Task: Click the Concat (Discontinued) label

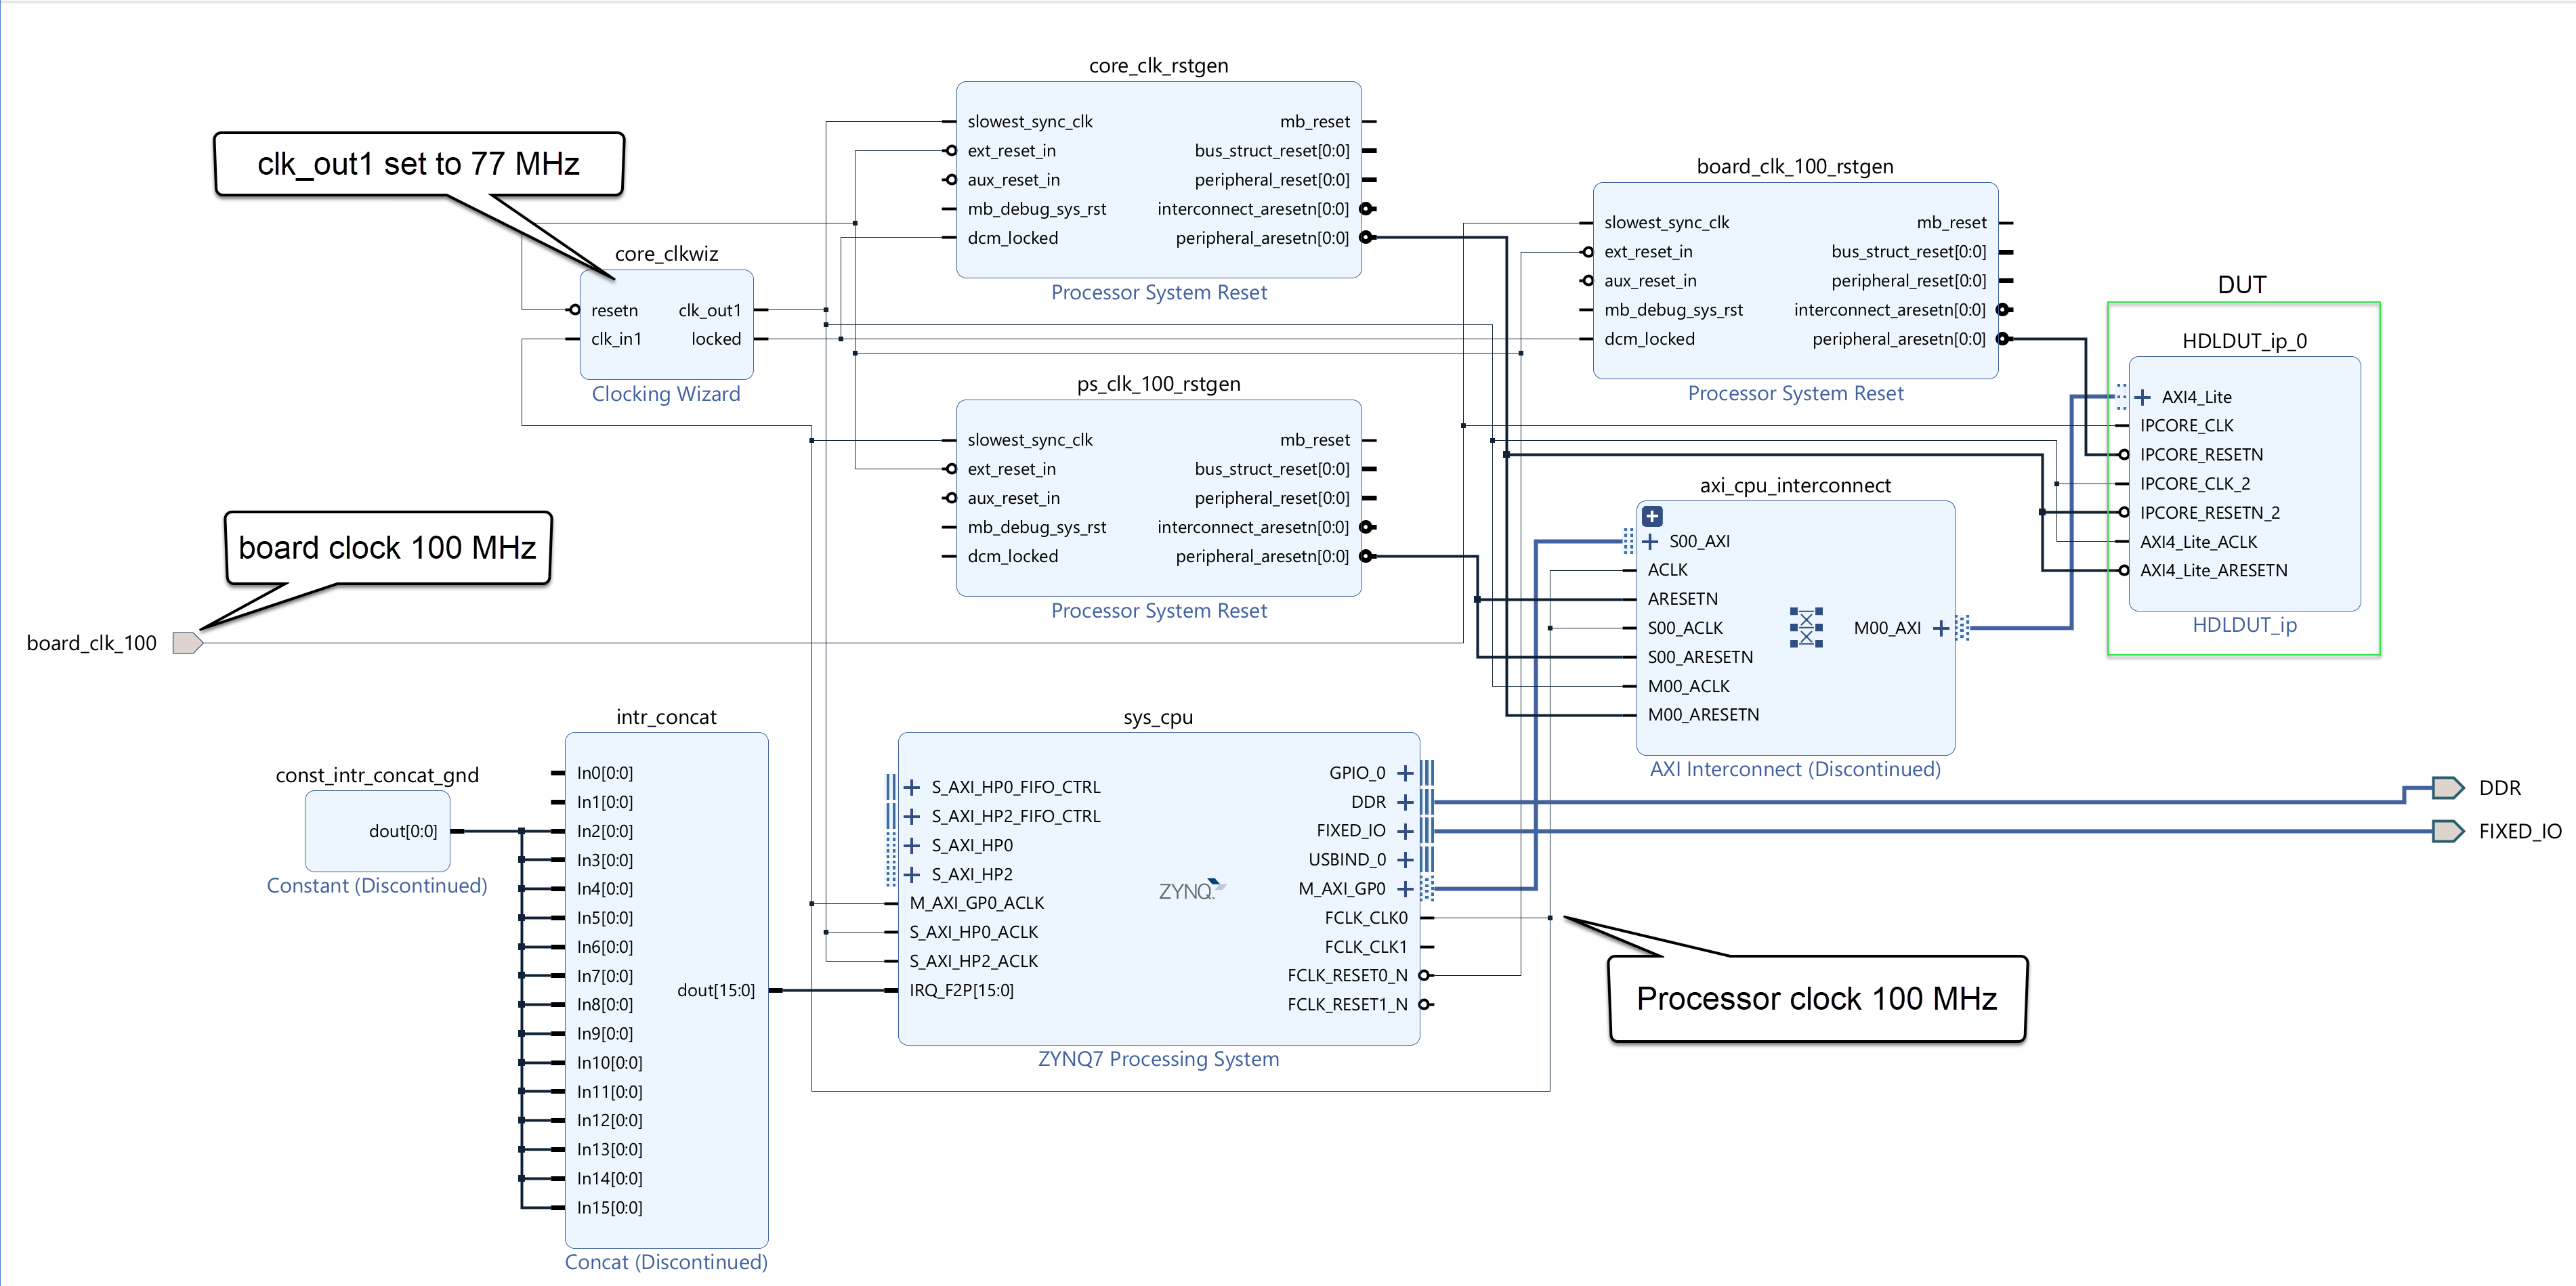Action: click(x=666, y=1262)
